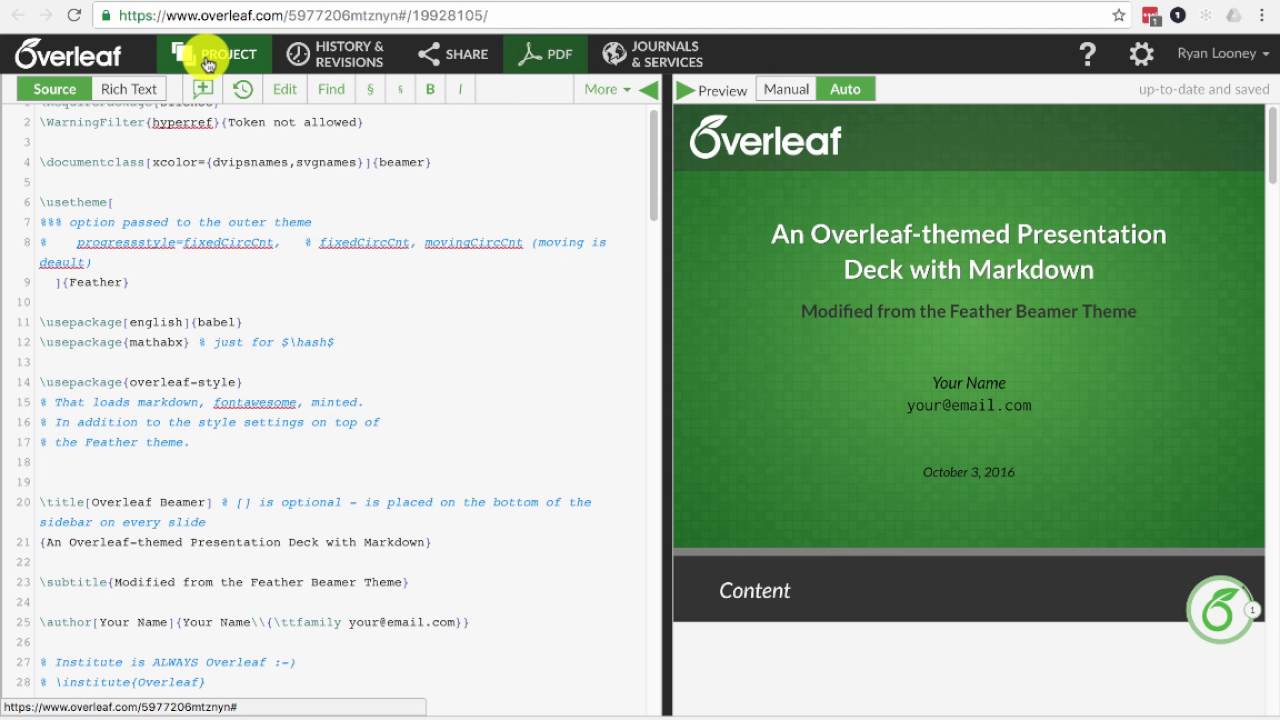The height and width of the screenshot is (720, 1280).
Task: Go back in browser
Action: point(17,15)
